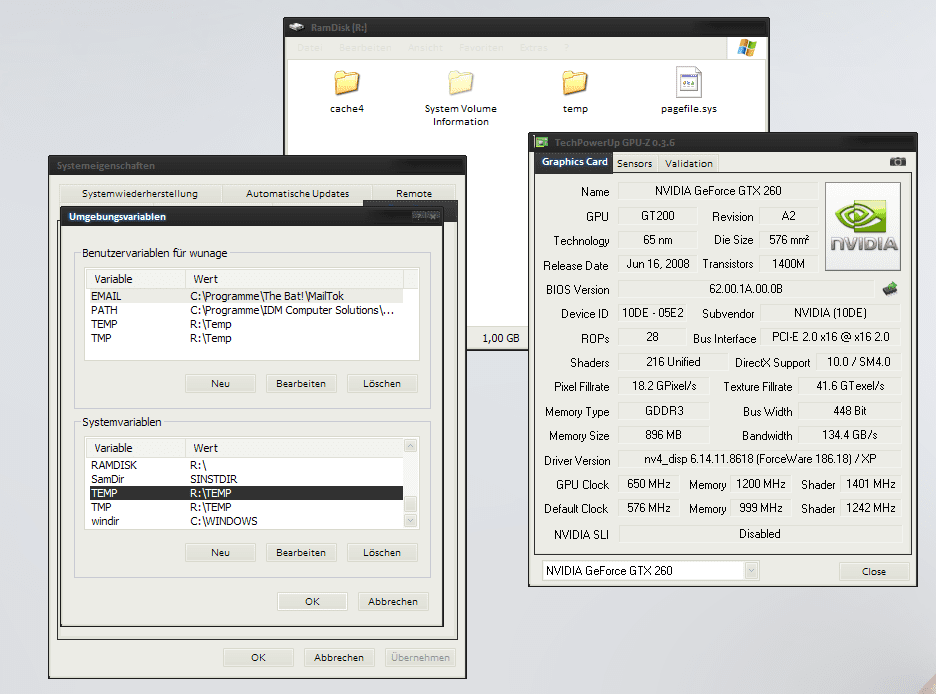Select the EMAIL user variable row
The width and height of the screenshot is (936, 694).
coord(246,296)
